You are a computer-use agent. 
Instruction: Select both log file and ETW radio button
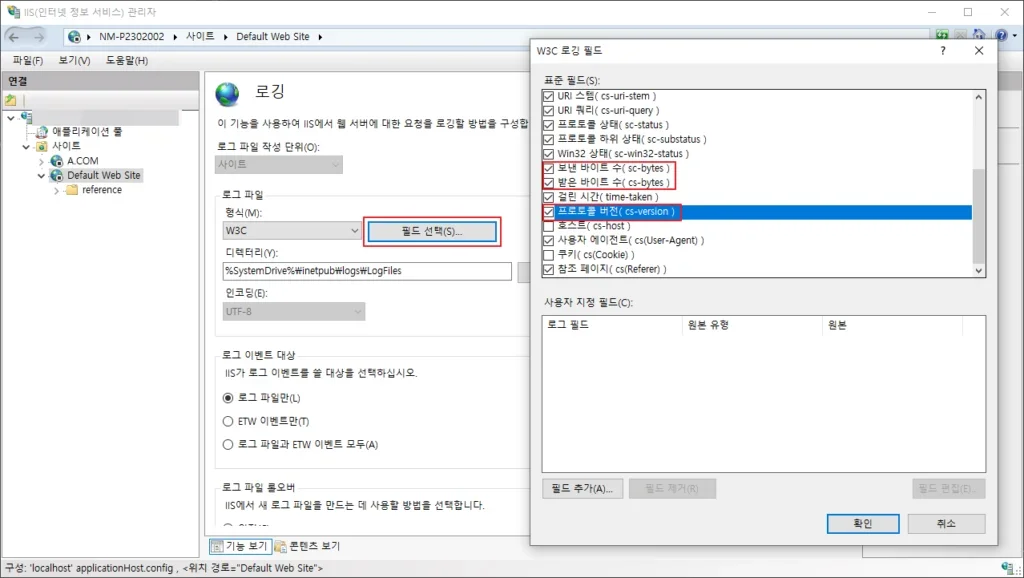[228, 445]
